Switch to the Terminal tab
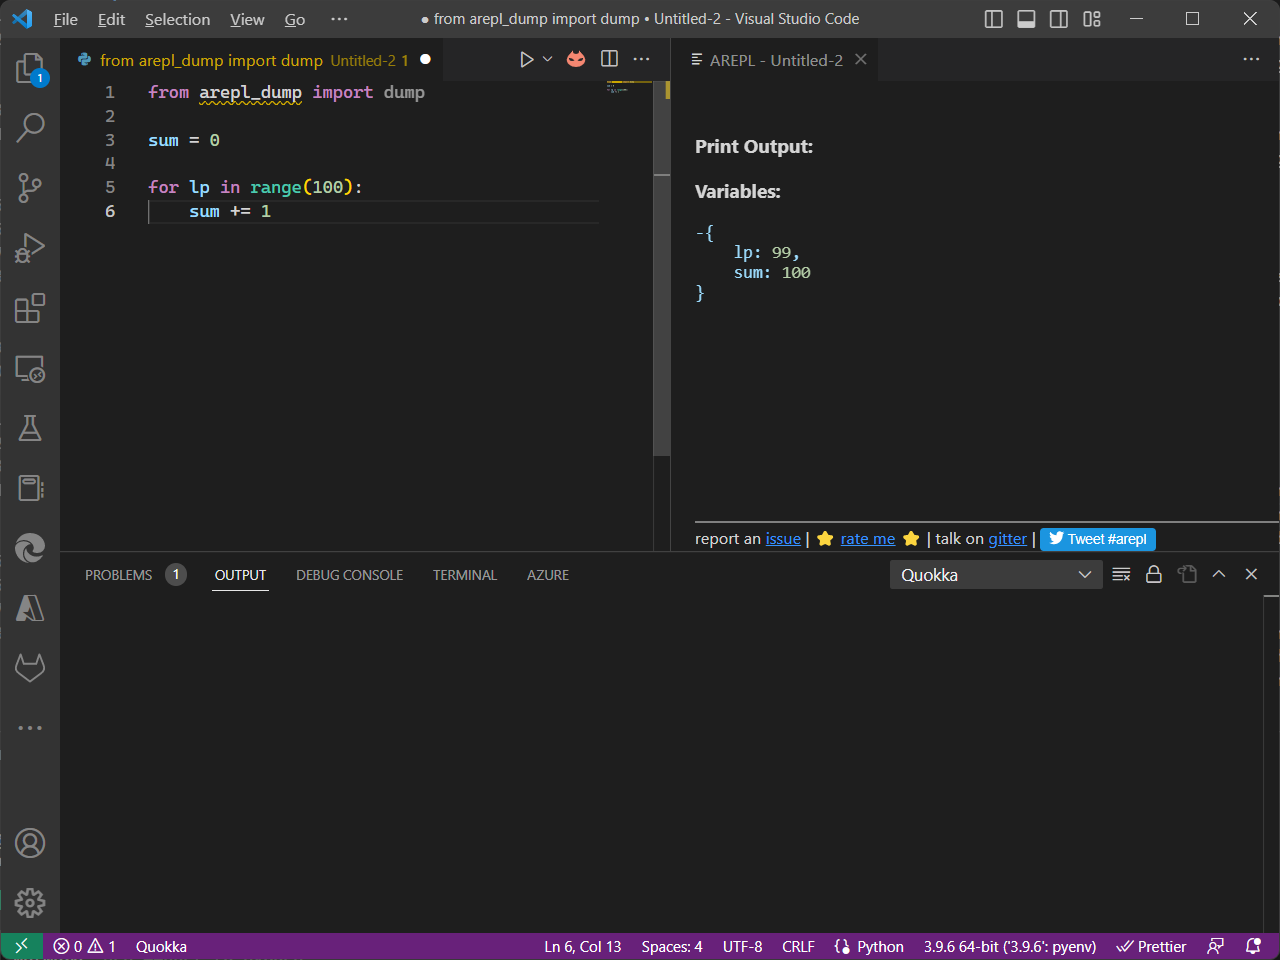 (x=464, y=575)
